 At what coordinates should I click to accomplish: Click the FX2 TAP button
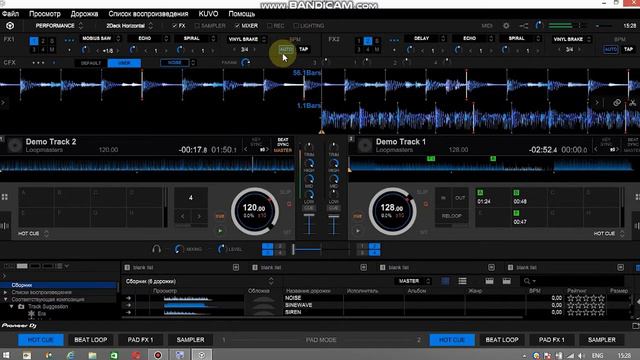[x=628, y=49]
